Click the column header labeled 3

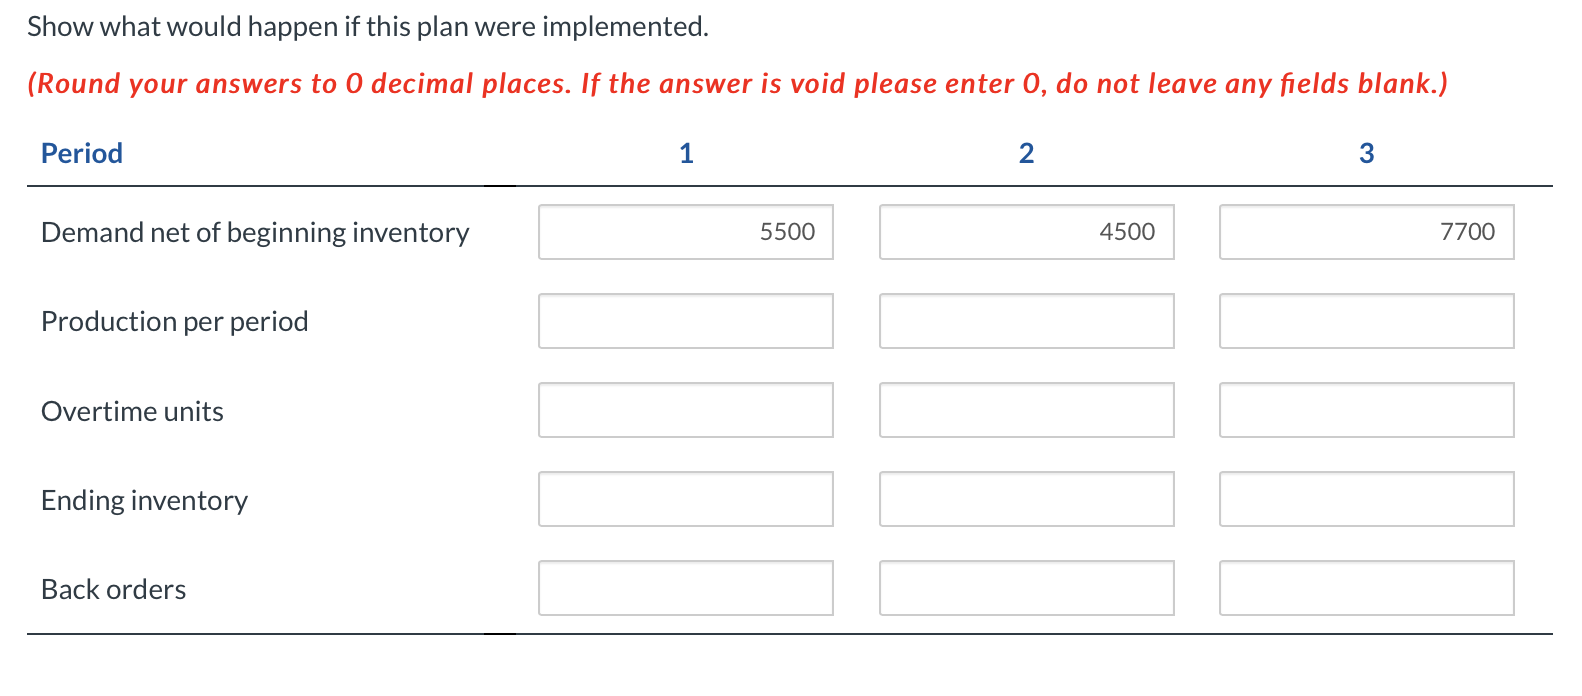tap(1366, 152)
